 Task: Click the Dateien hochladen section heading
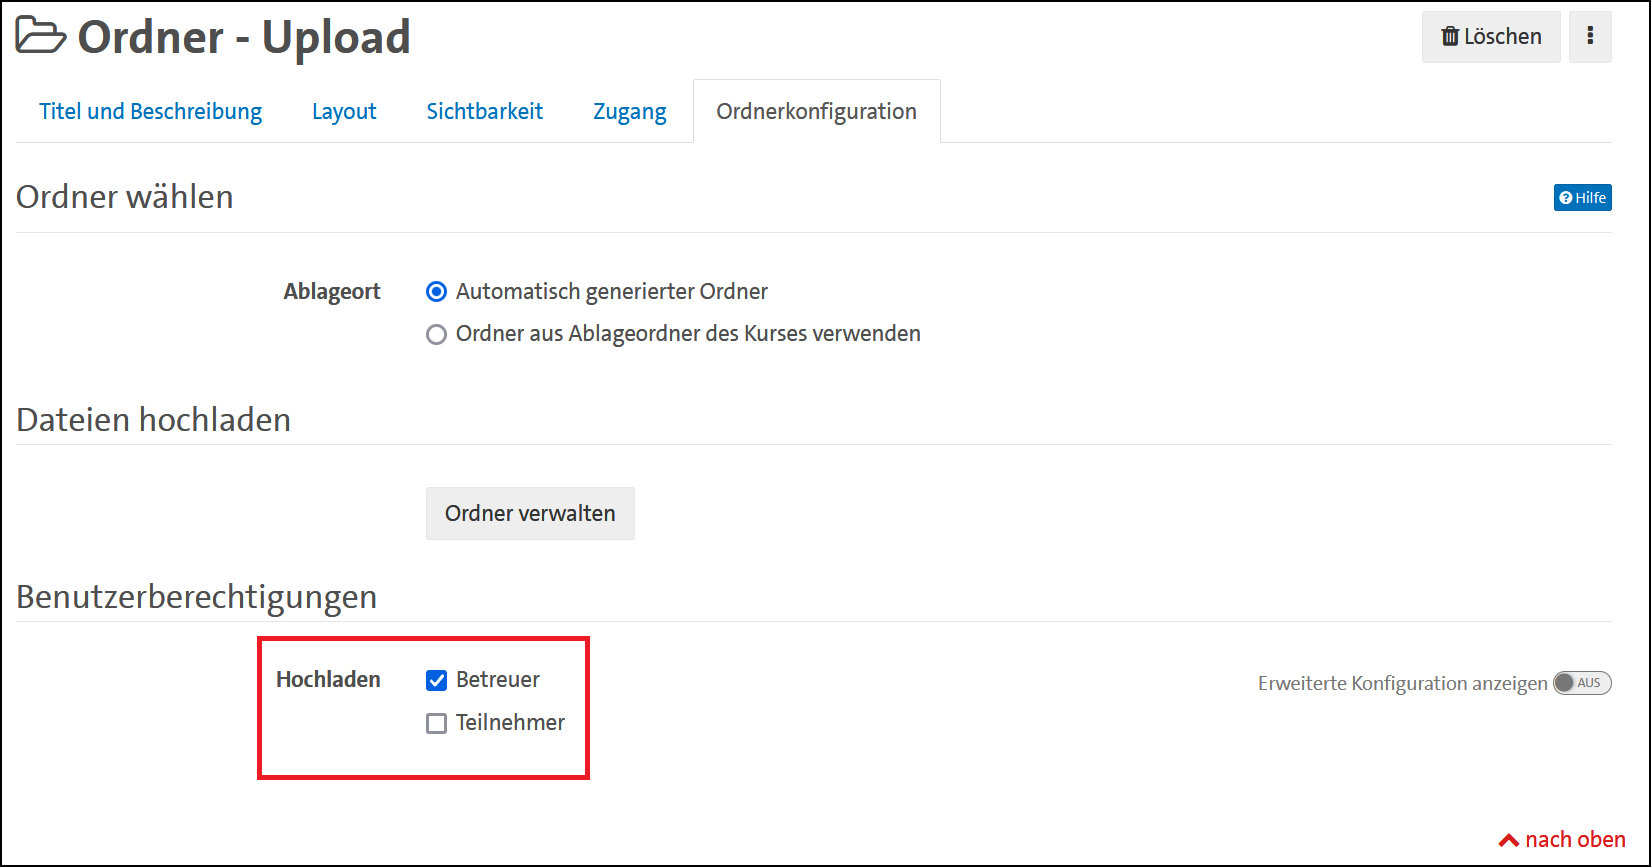click(x=153, y=419)
